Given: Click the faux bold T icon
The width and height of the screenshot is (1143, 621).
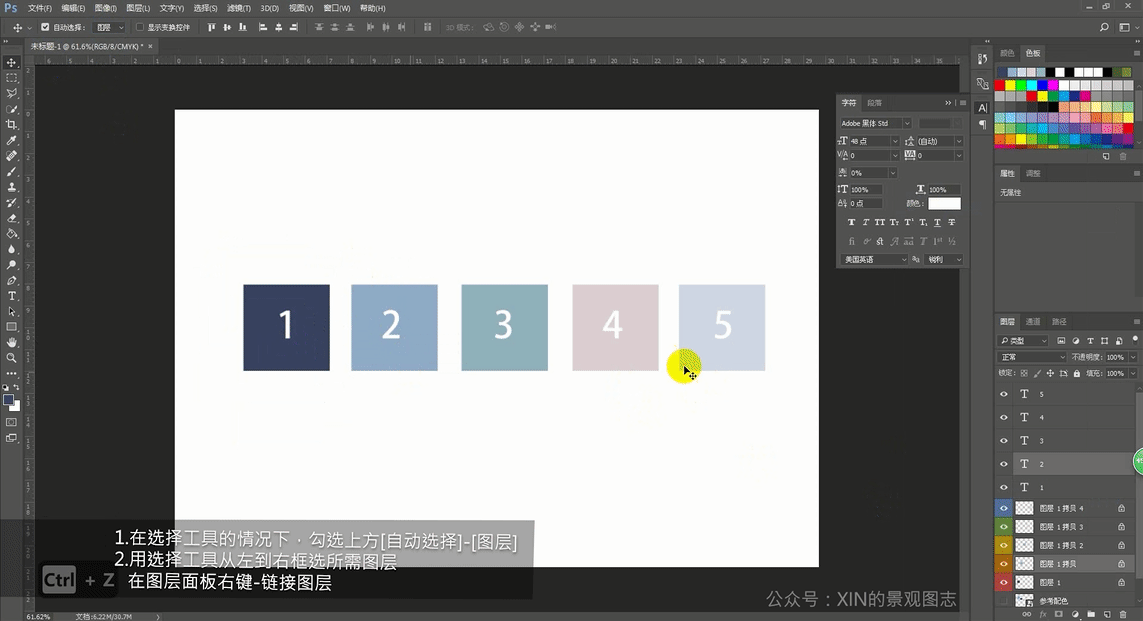Looking at the screenshot, I should [851, 222].
